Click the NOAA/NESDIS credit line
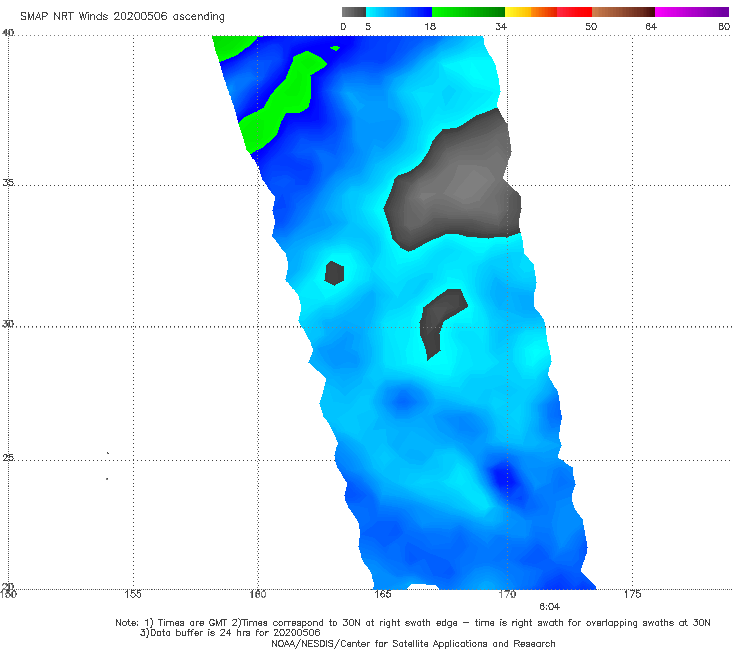Screen dimensions: 740x650 (x=413, y=643)
